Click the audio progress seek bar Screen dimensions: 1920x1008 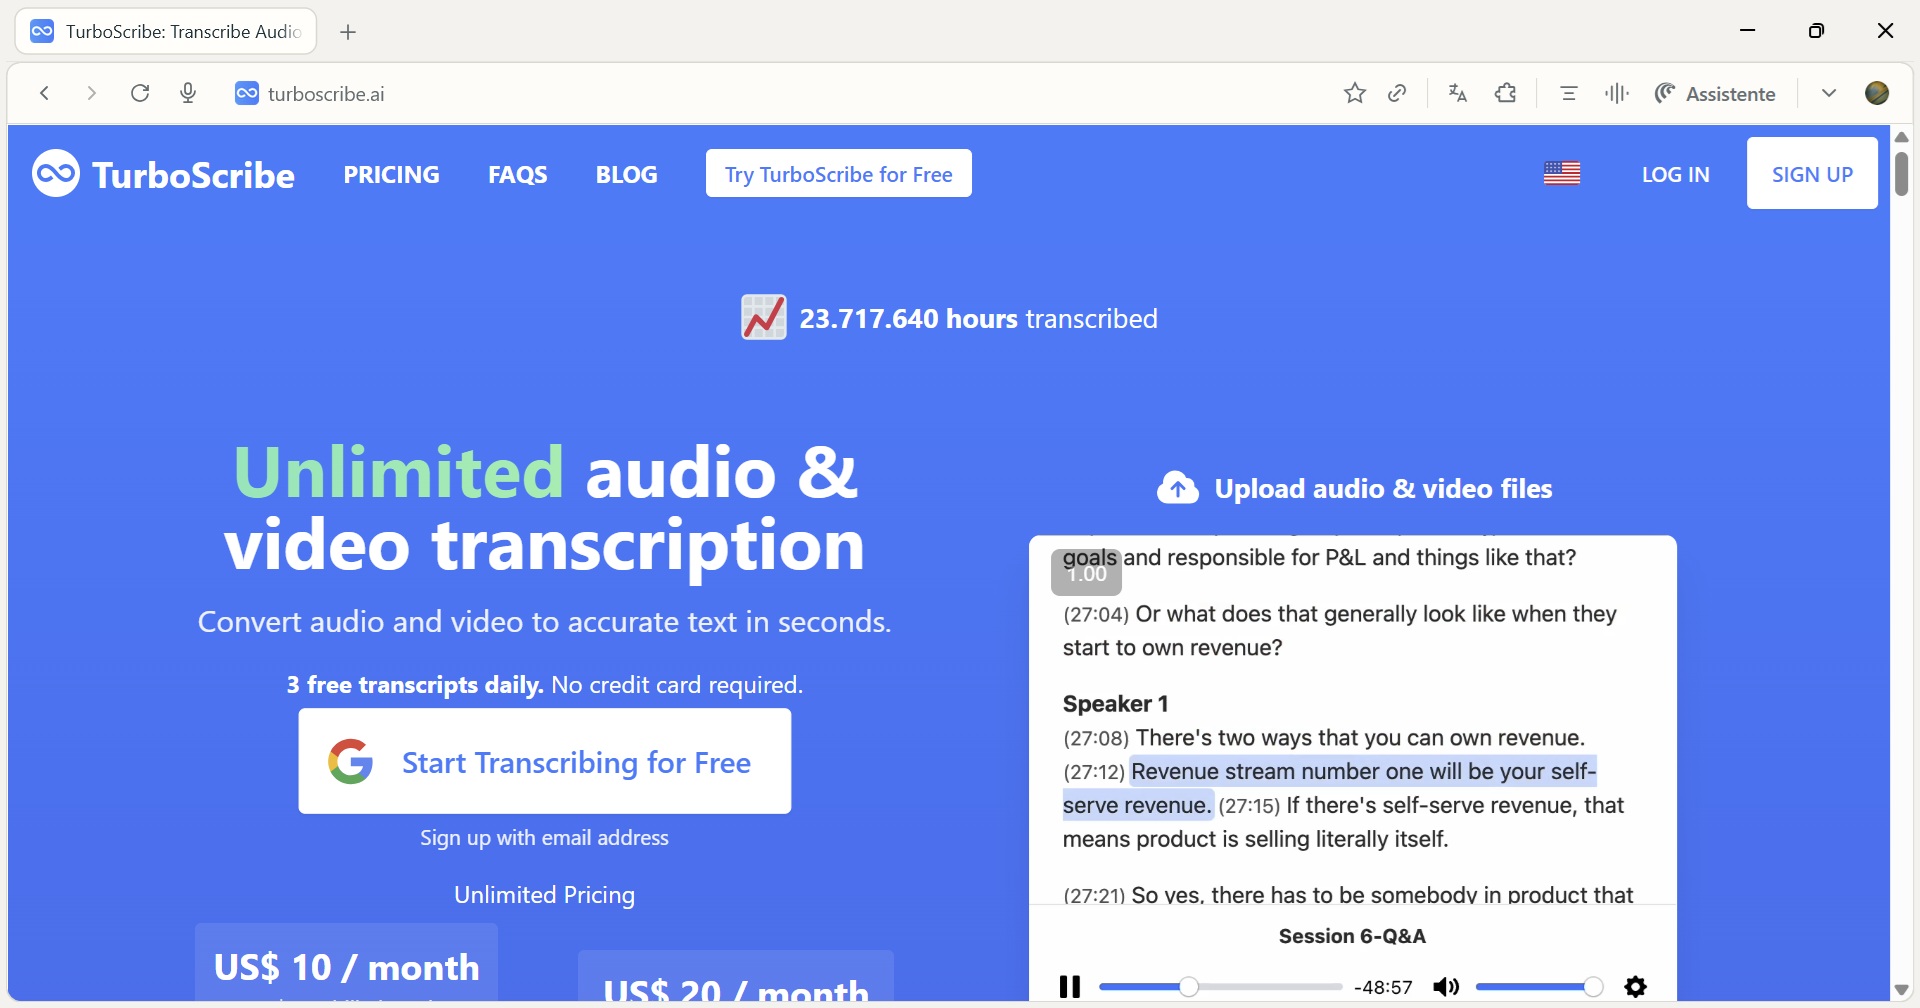coord(1220,987)
